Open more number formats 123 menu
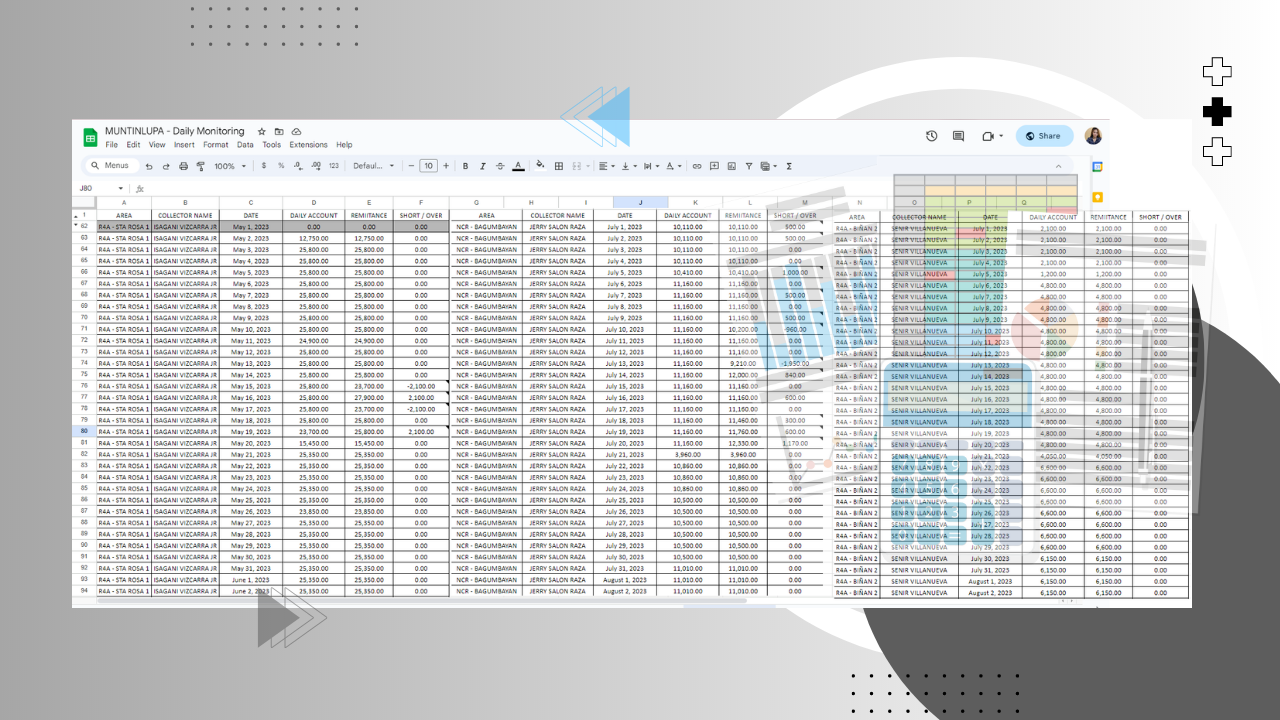 tap(333, 166)
